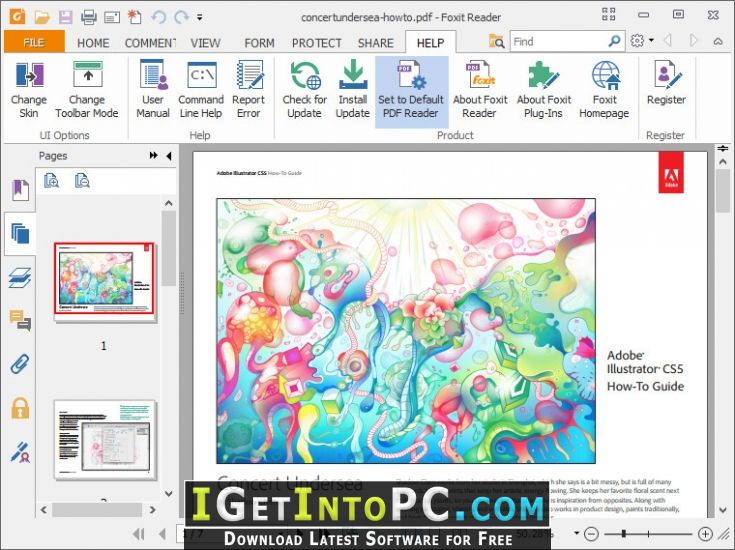Switch to the SHARE tab

point(375,43)
